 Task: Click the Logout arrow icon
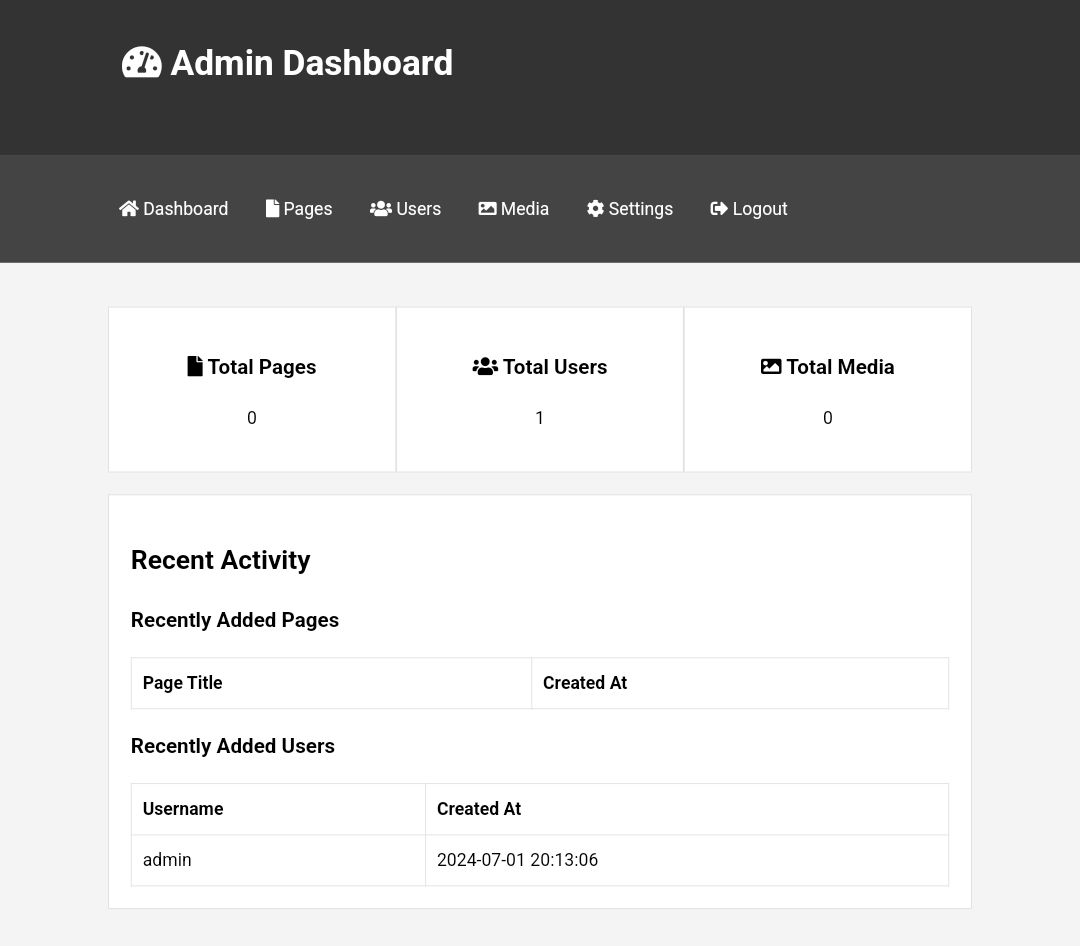(x=719, y=208)
